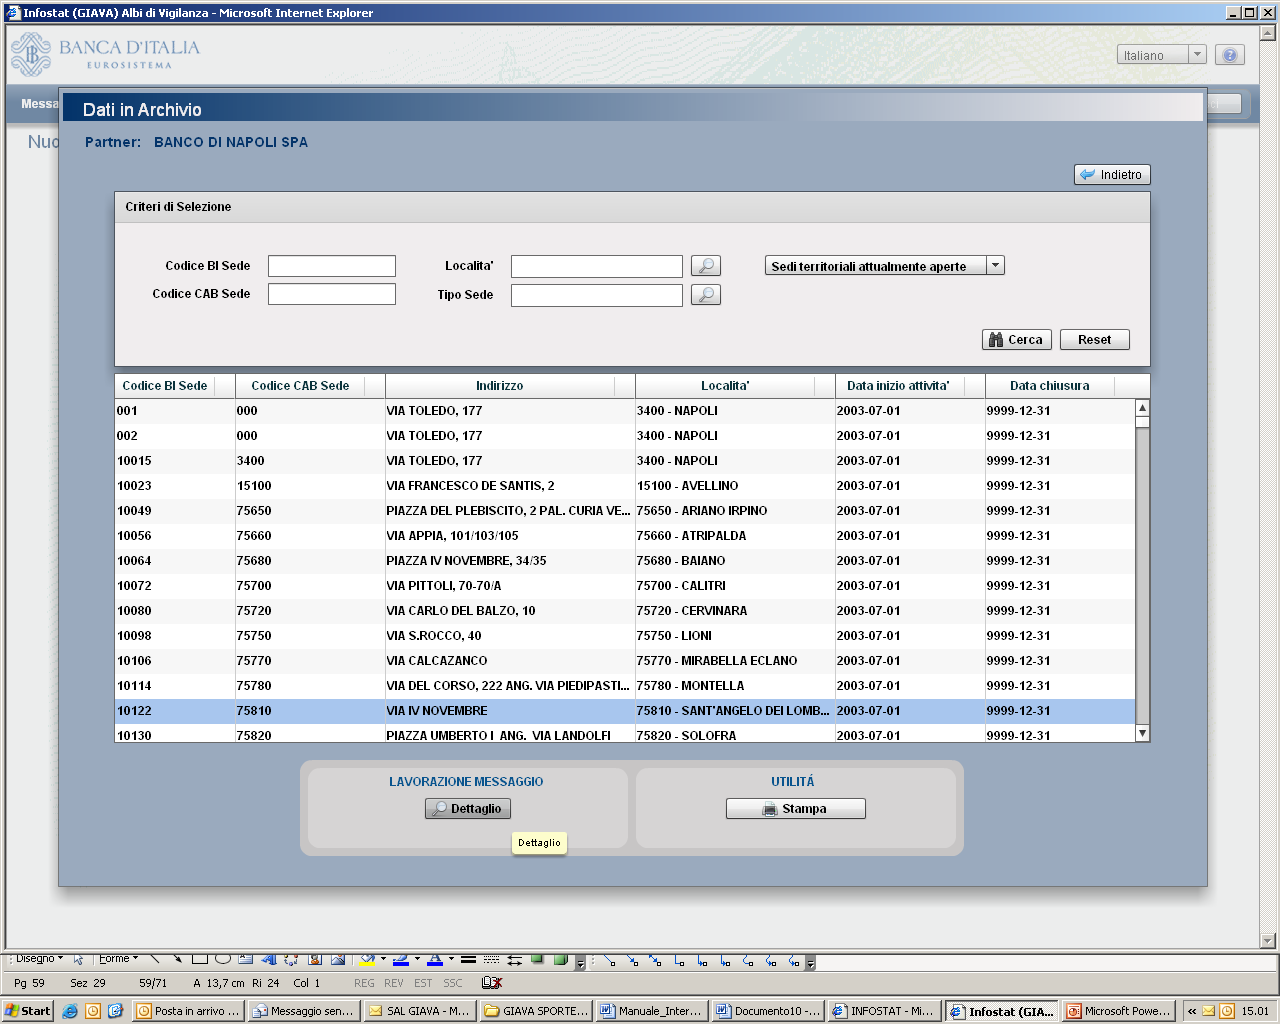The image size is (1280, 1024).
Task: Show hidden tray icons with the chevron
Action: pos(1192,1011)
